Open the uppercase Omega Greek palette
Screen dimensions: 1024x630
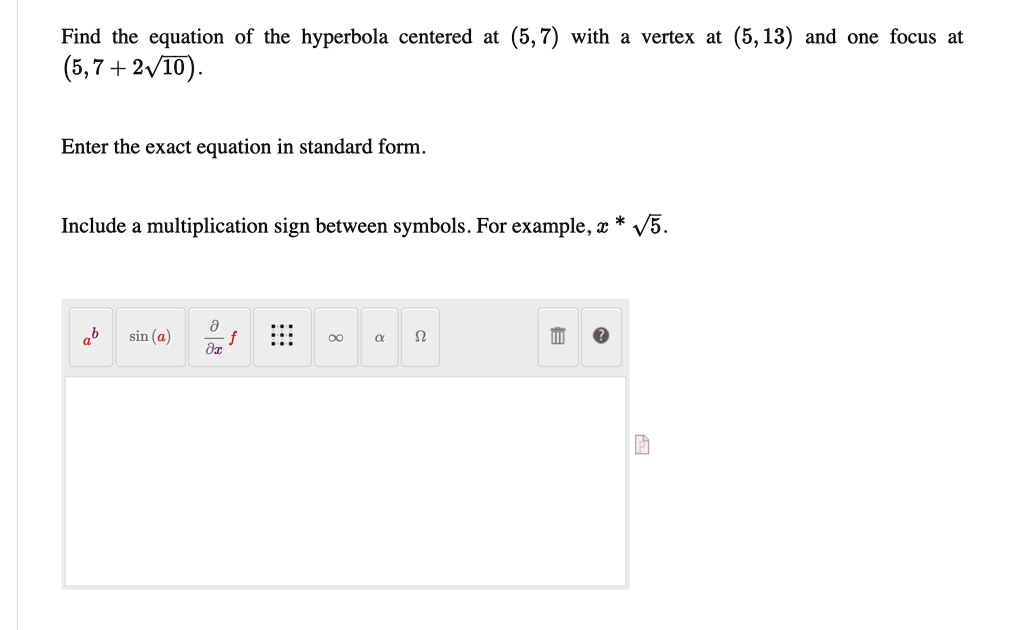point(420,337)
